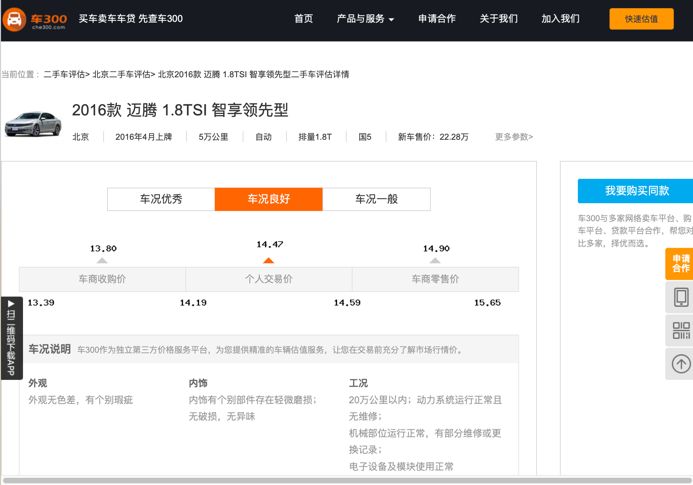Click the 自动 transmission text
693x485 pixels.
click(x=263, y=137)
